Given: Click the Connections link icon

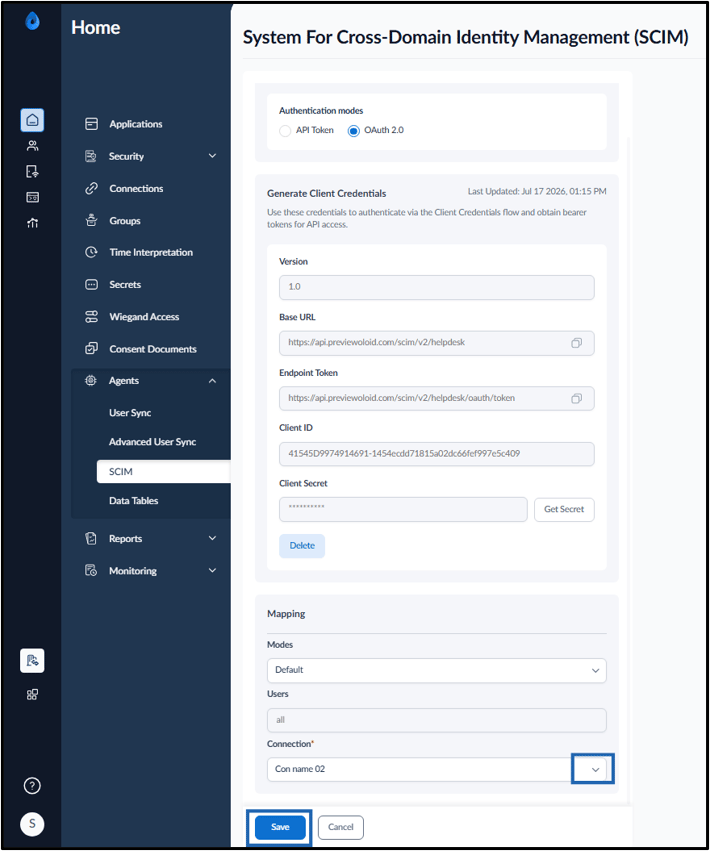Looking at the screenshot, I should 92,188.
